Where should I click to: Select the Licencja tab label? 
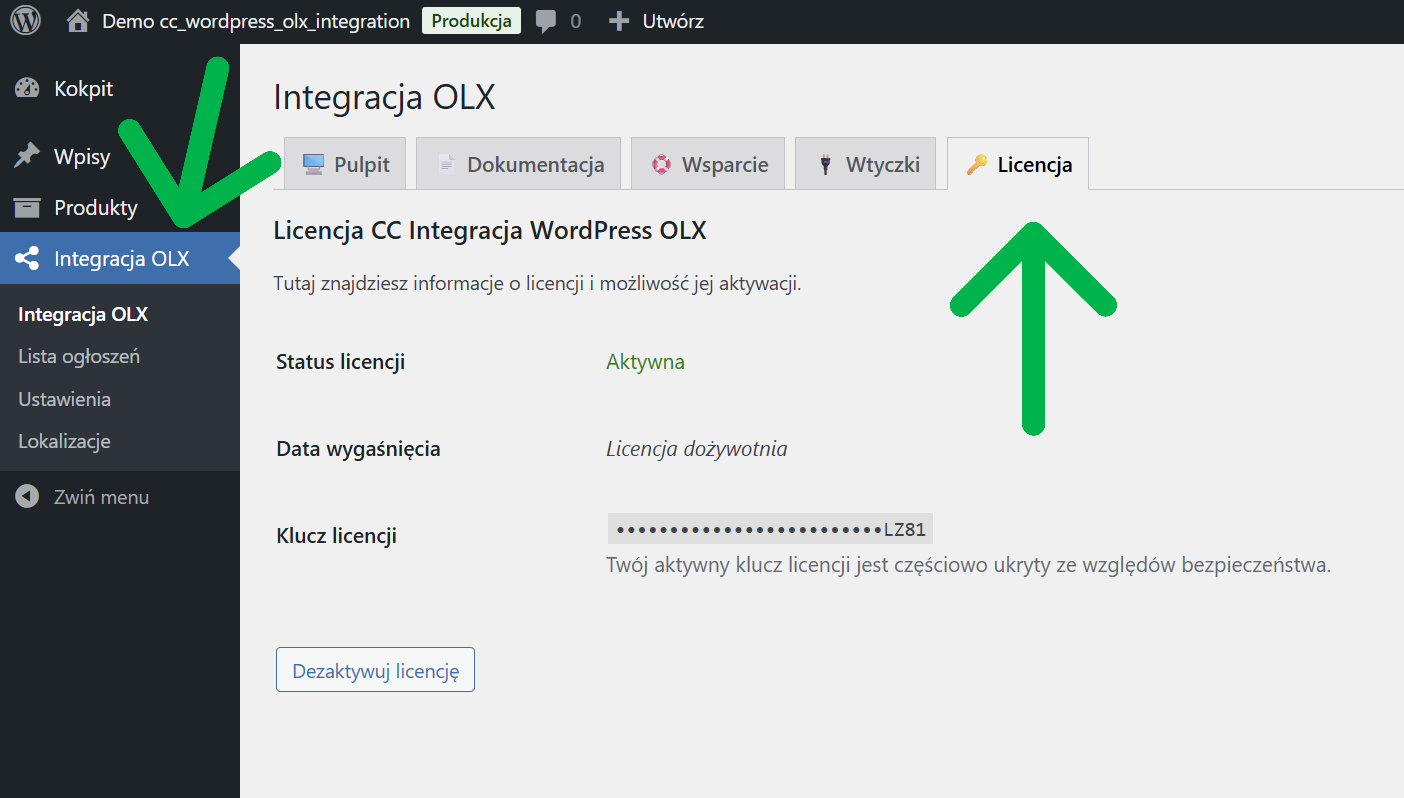tap(1035, 165)
